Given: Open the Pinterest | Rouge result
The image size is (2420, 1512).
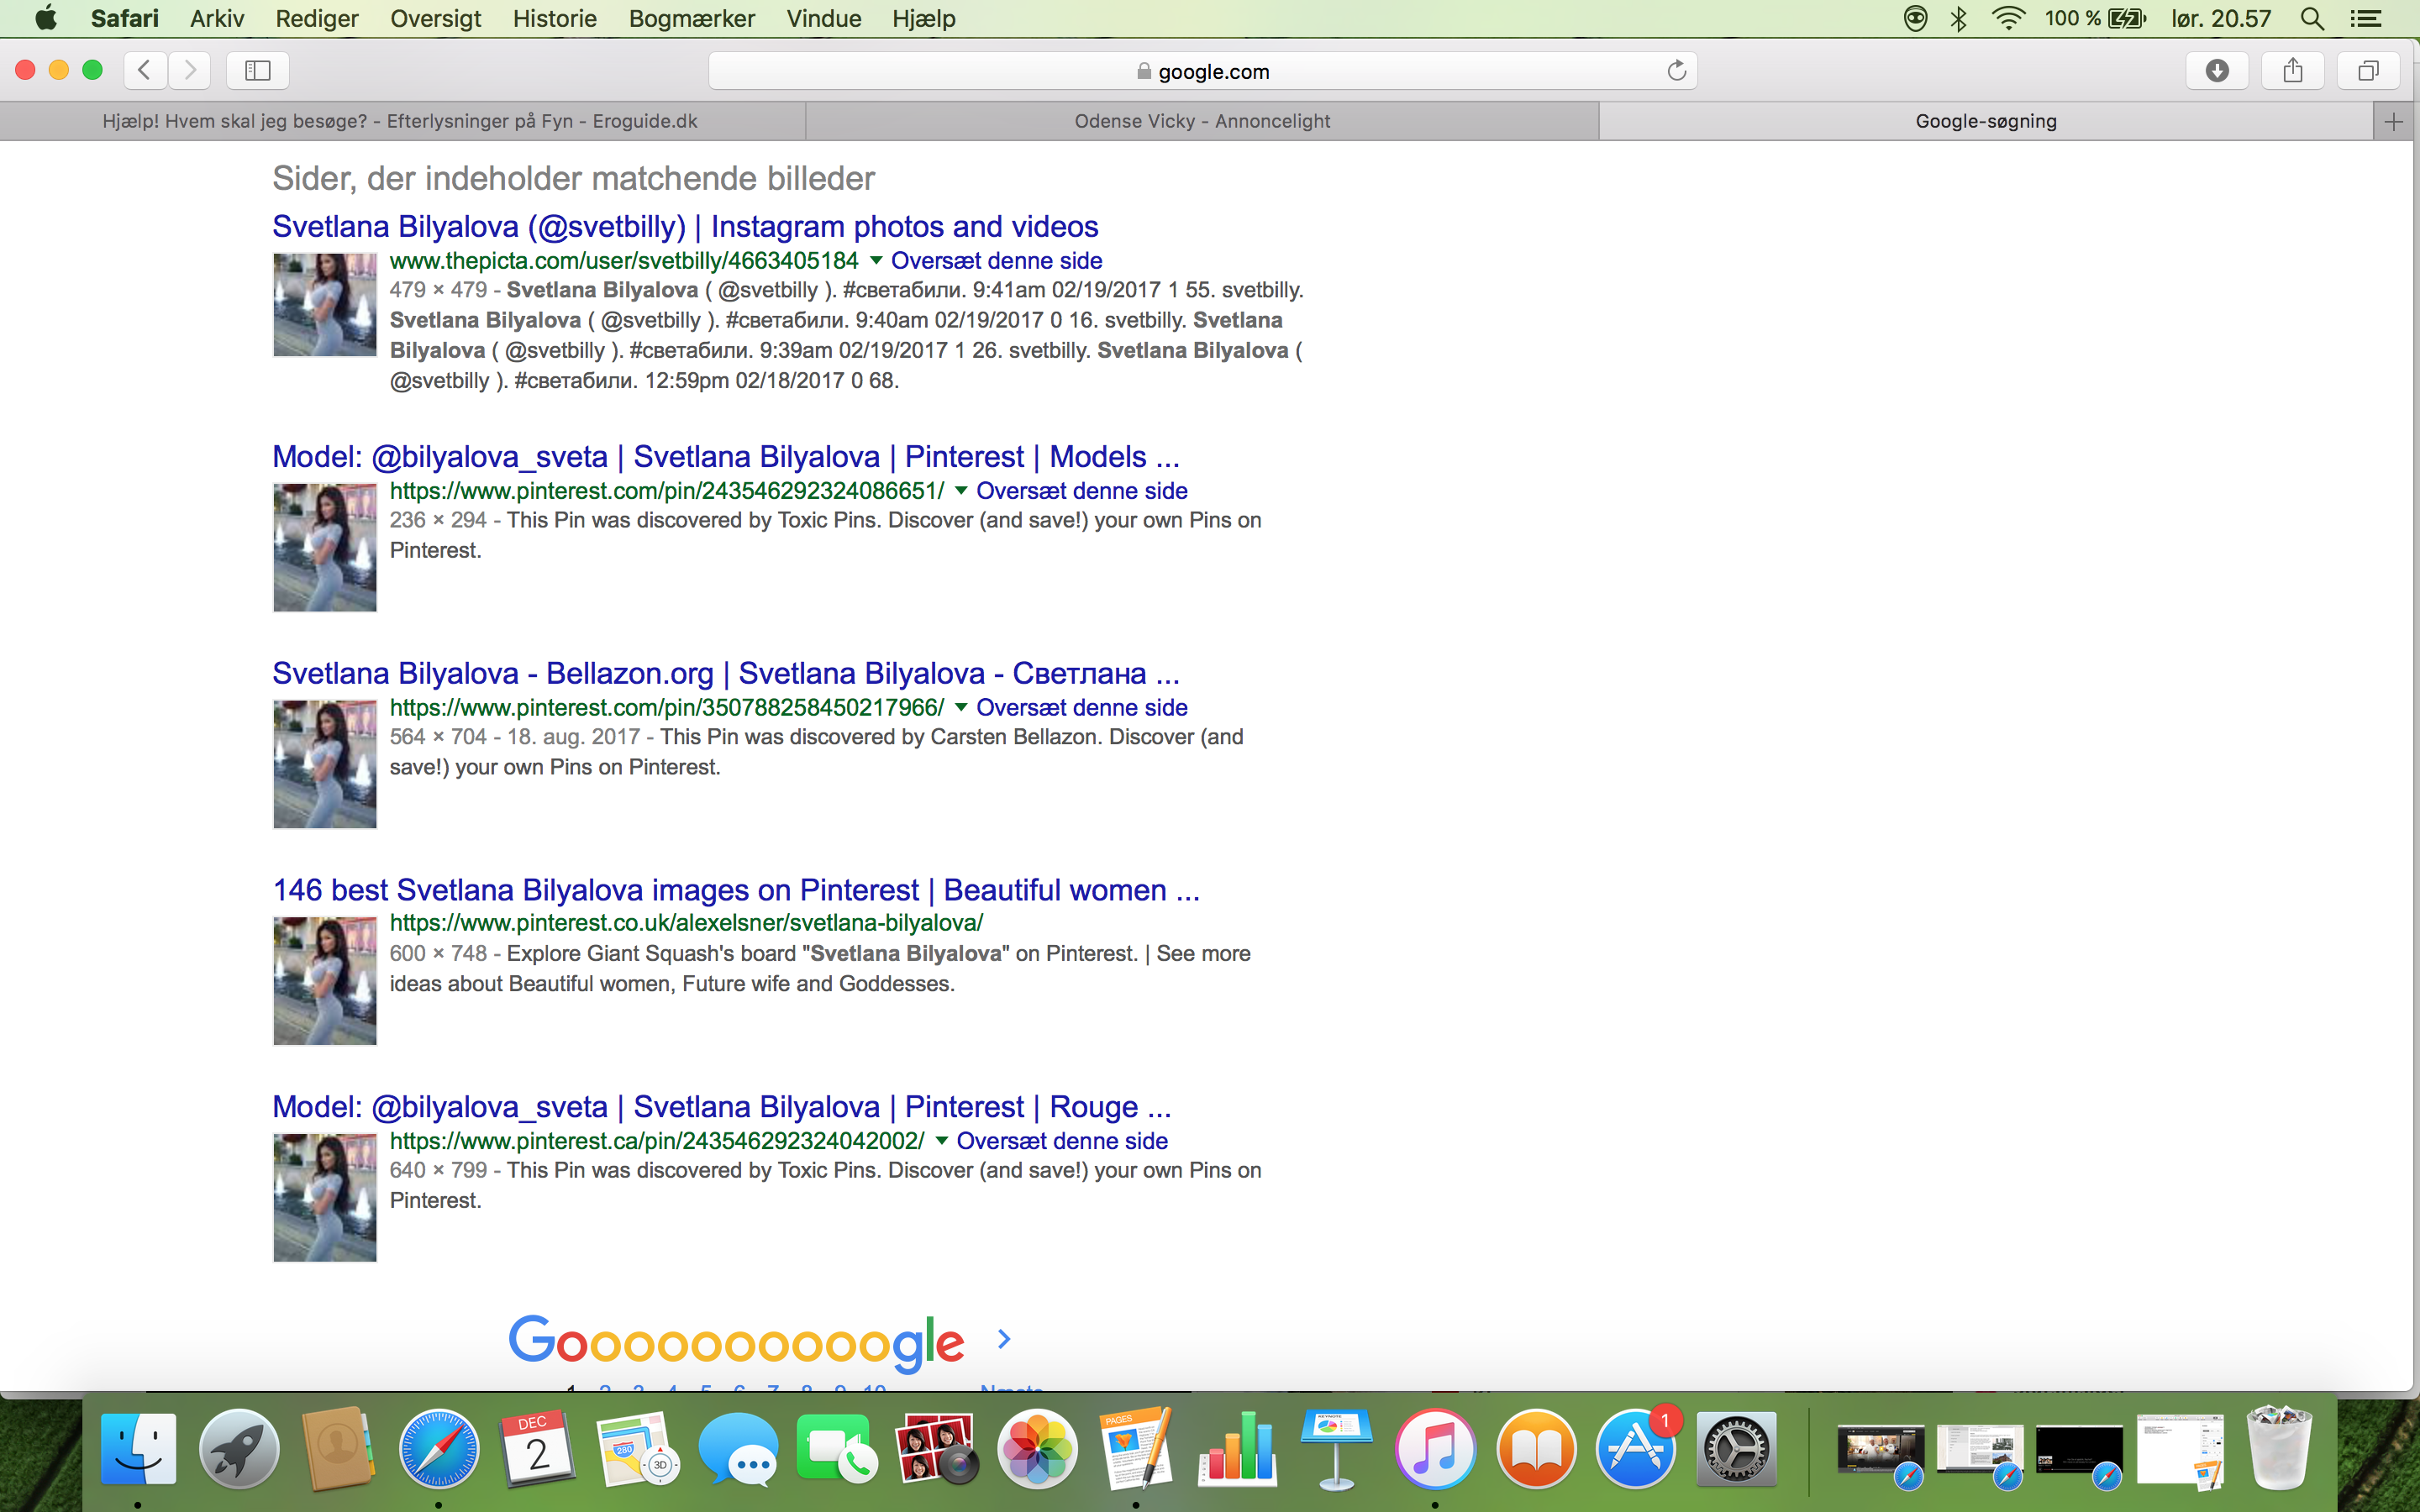Looking at the screenshot, I should click(x=721, y=1107).
